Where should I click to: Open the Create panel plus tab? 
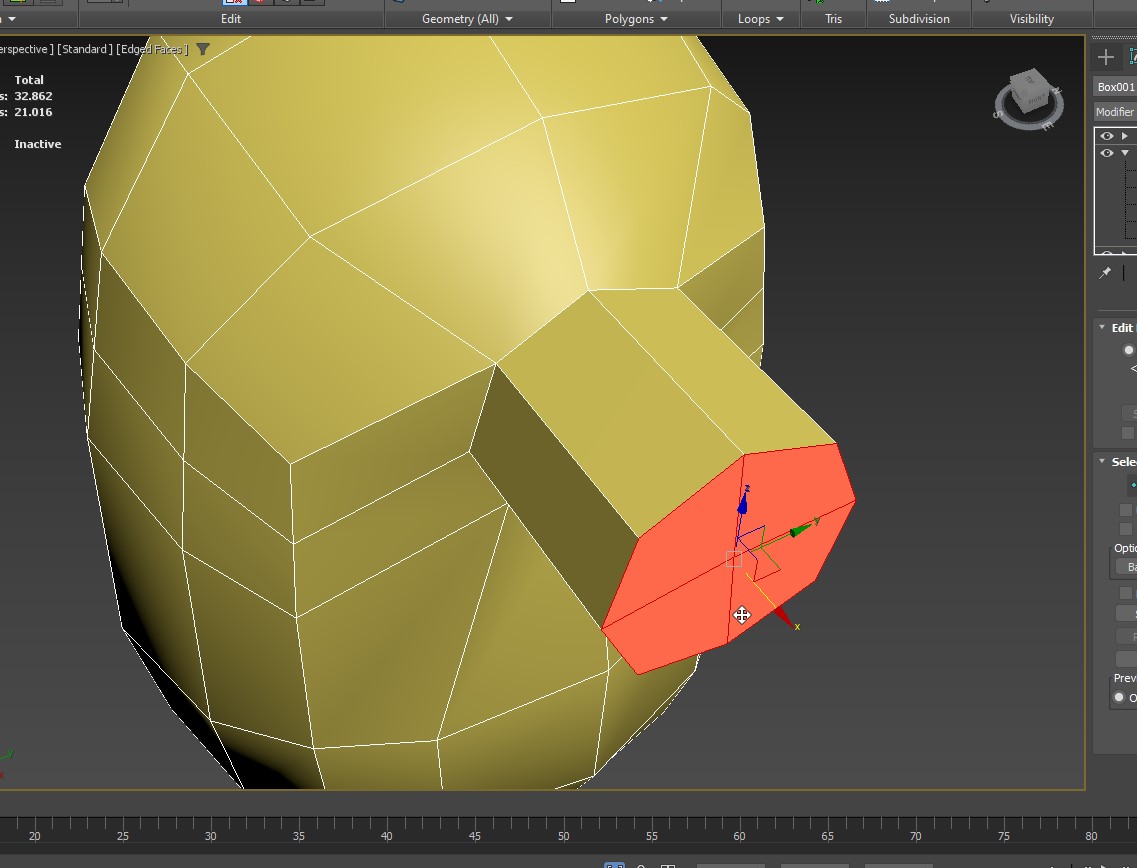[x=1105, y=57]
